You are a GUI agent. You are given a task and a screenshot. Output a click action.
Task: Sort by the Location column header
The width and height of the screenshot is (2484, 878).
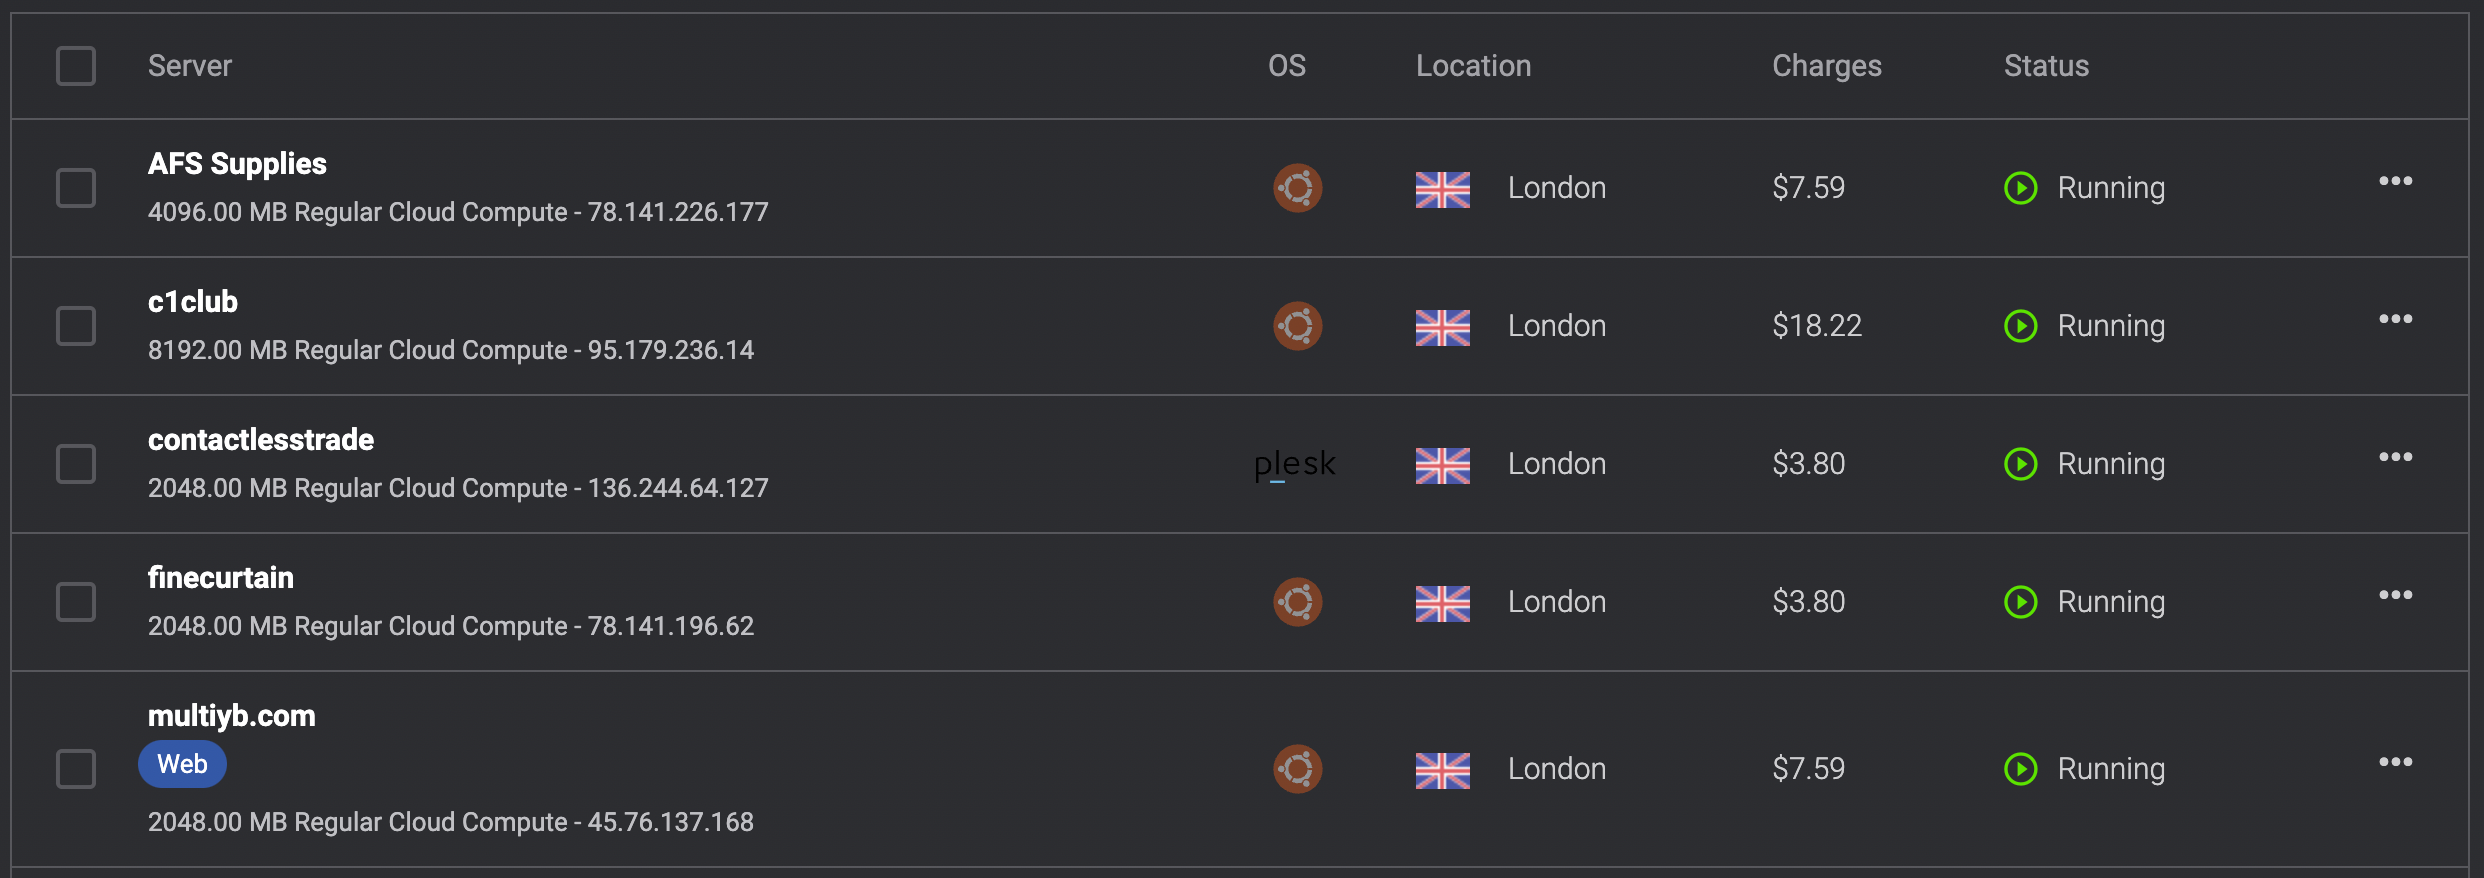1473,66
